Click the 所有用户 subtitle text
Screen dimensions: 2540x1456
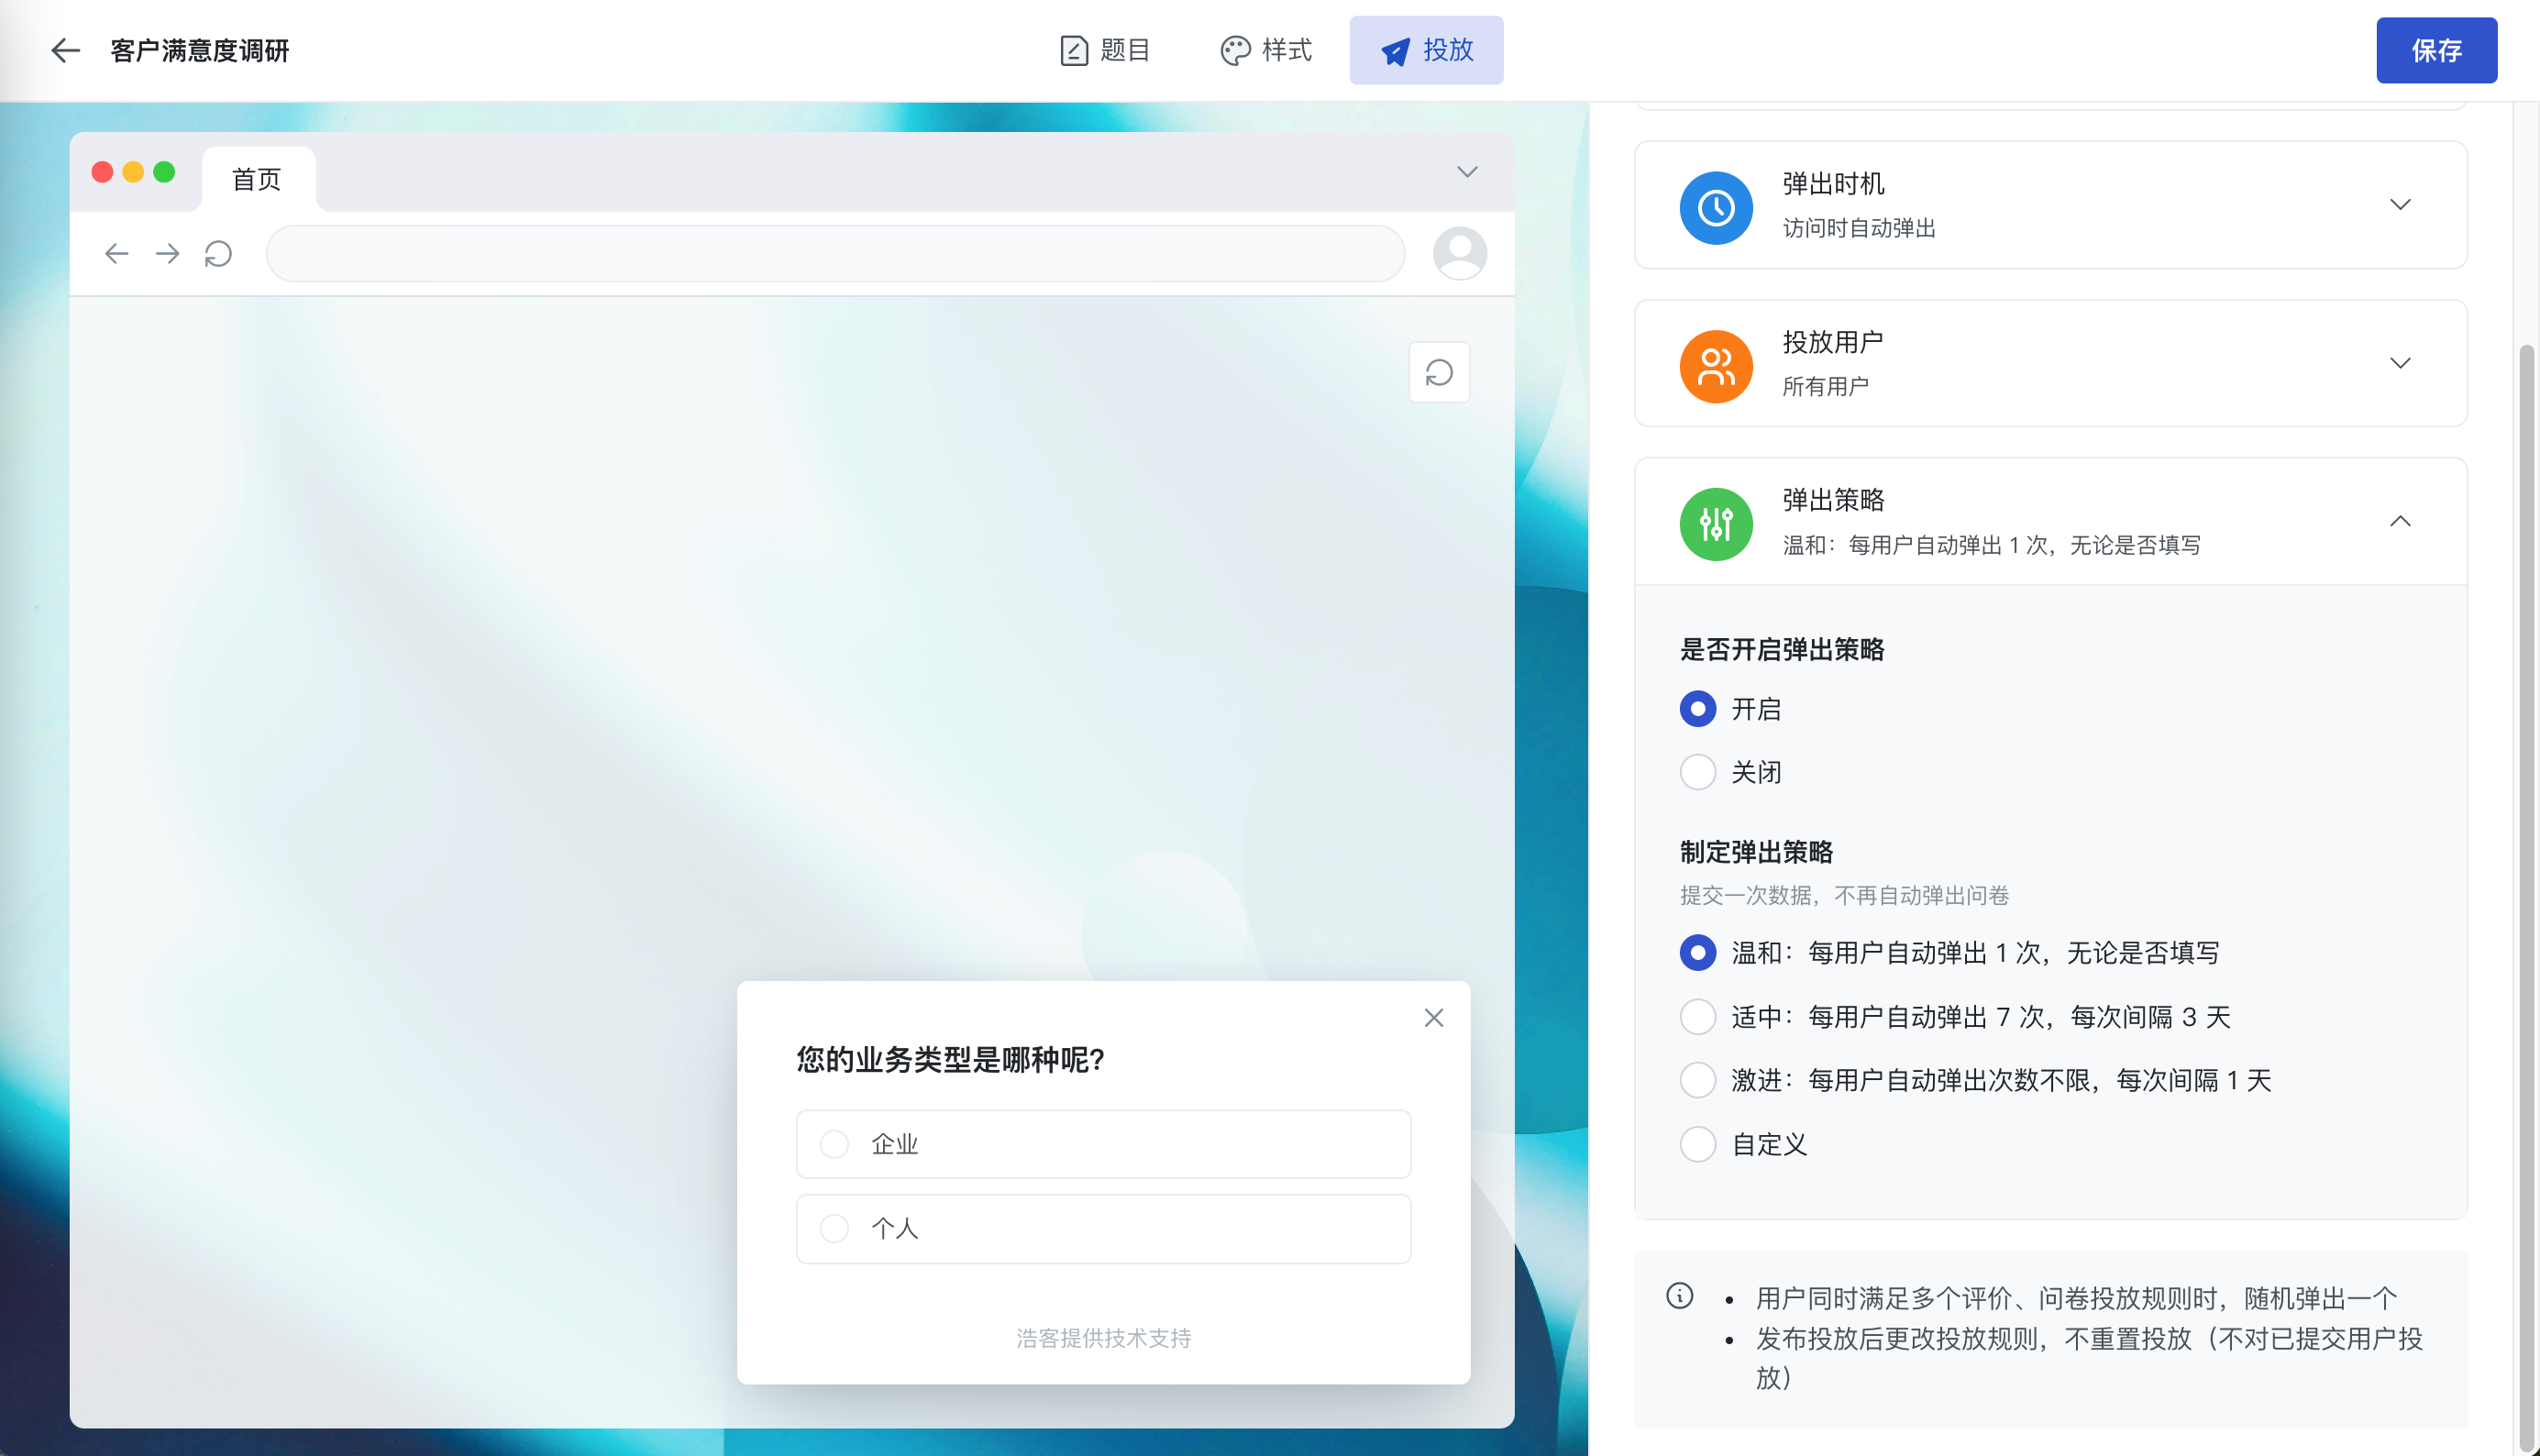pos(1825,386)
